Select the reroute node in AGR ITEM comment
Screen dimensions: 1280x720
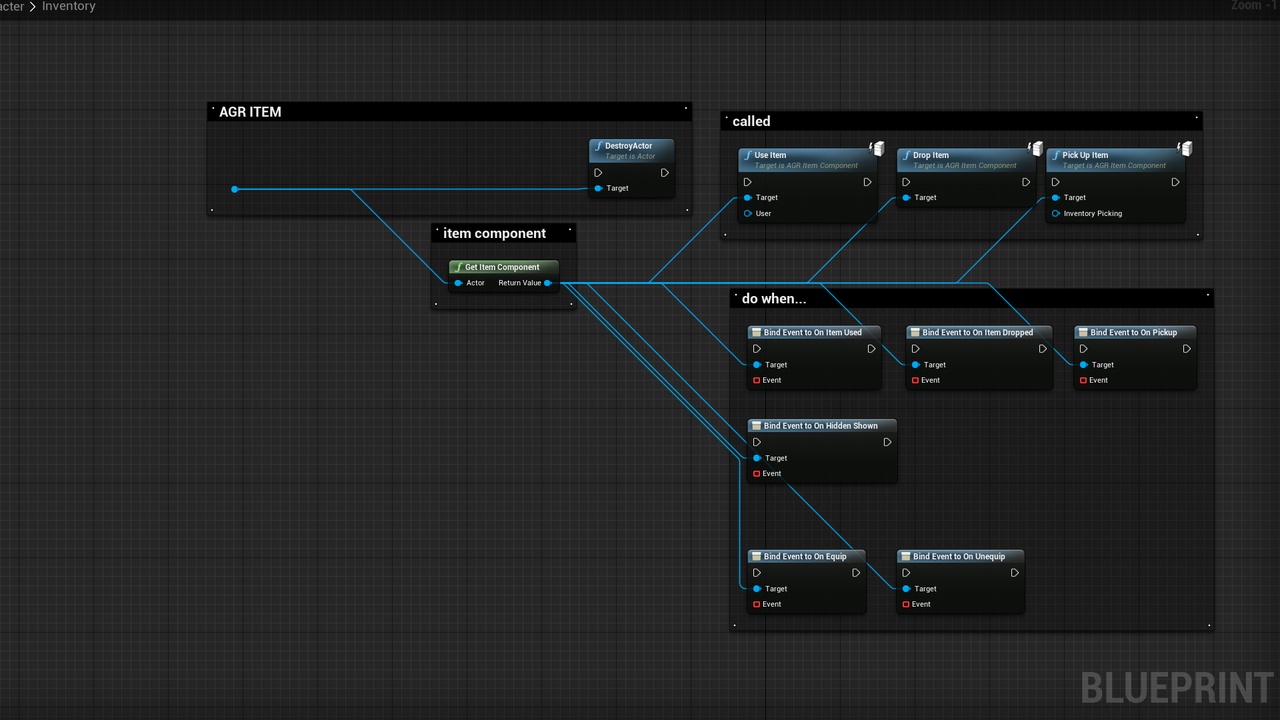[x=235, y=189]
